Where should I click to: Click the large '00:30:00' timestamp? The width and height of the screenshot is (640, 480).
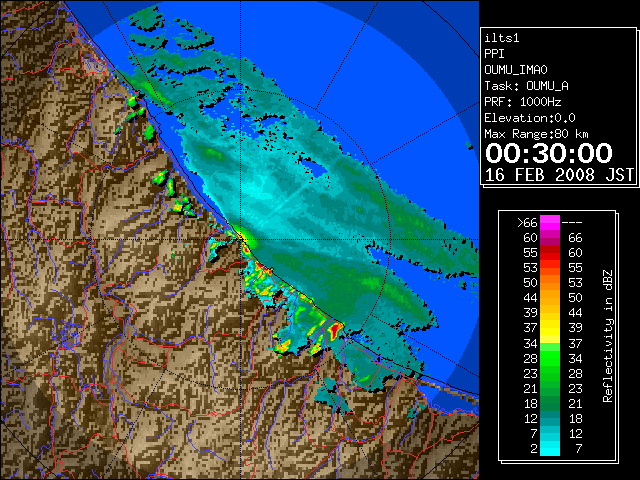(x=549, y=153)
